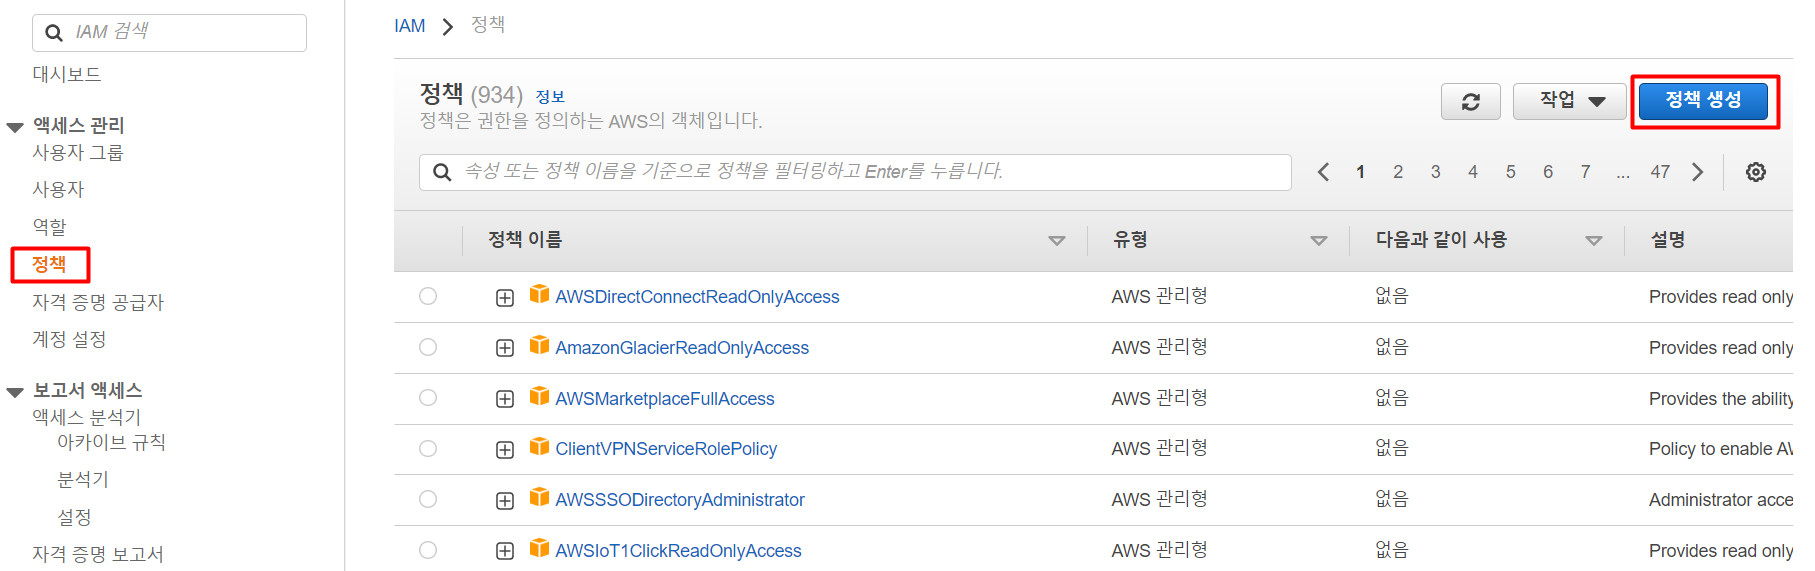Screen dimensions: 1815x571
Task: Open the table settings gear icon
Action: [1755, 172]
